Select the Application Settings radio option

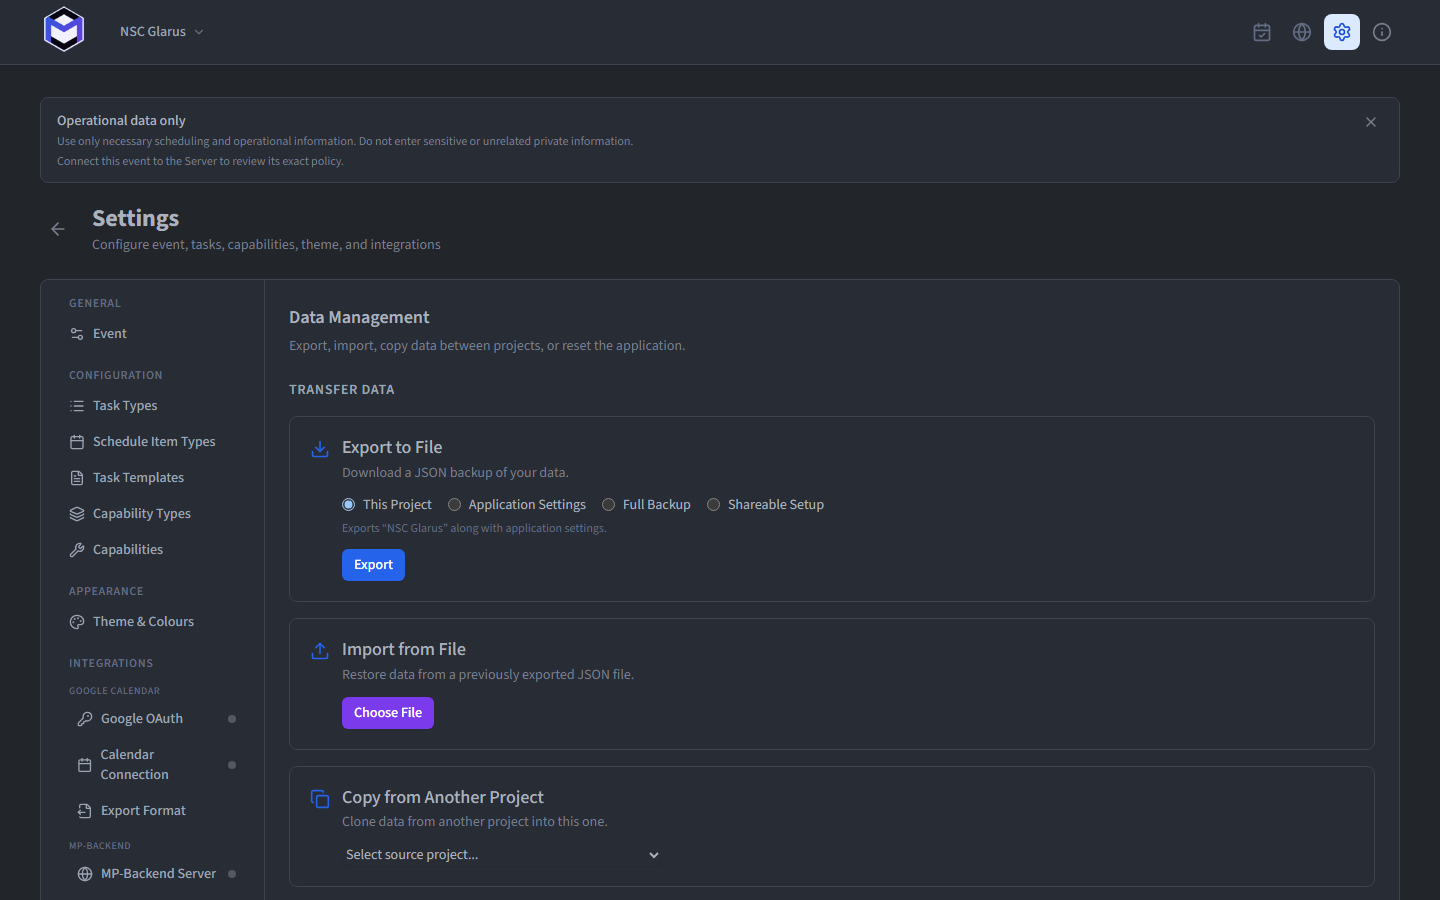(x=454, y=505)
